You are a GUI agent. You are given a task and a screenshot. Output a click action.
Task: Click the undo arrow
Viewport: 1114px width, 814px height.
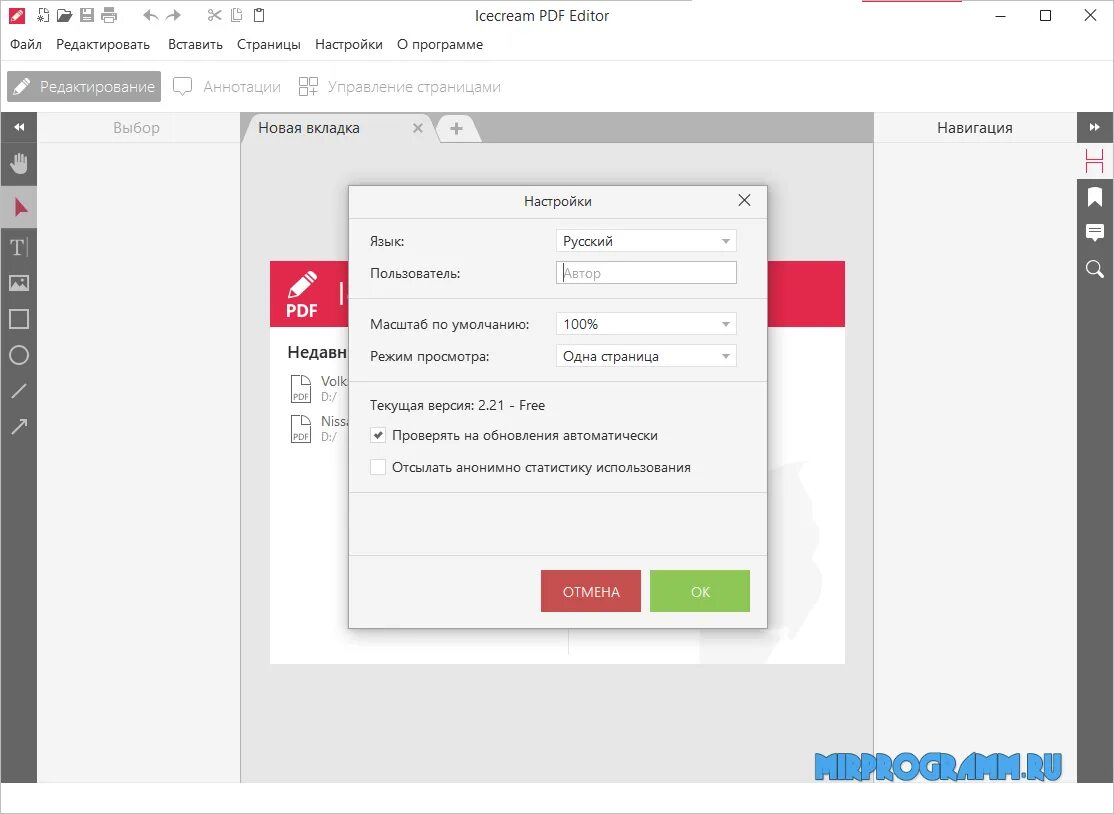click(150, 15)
